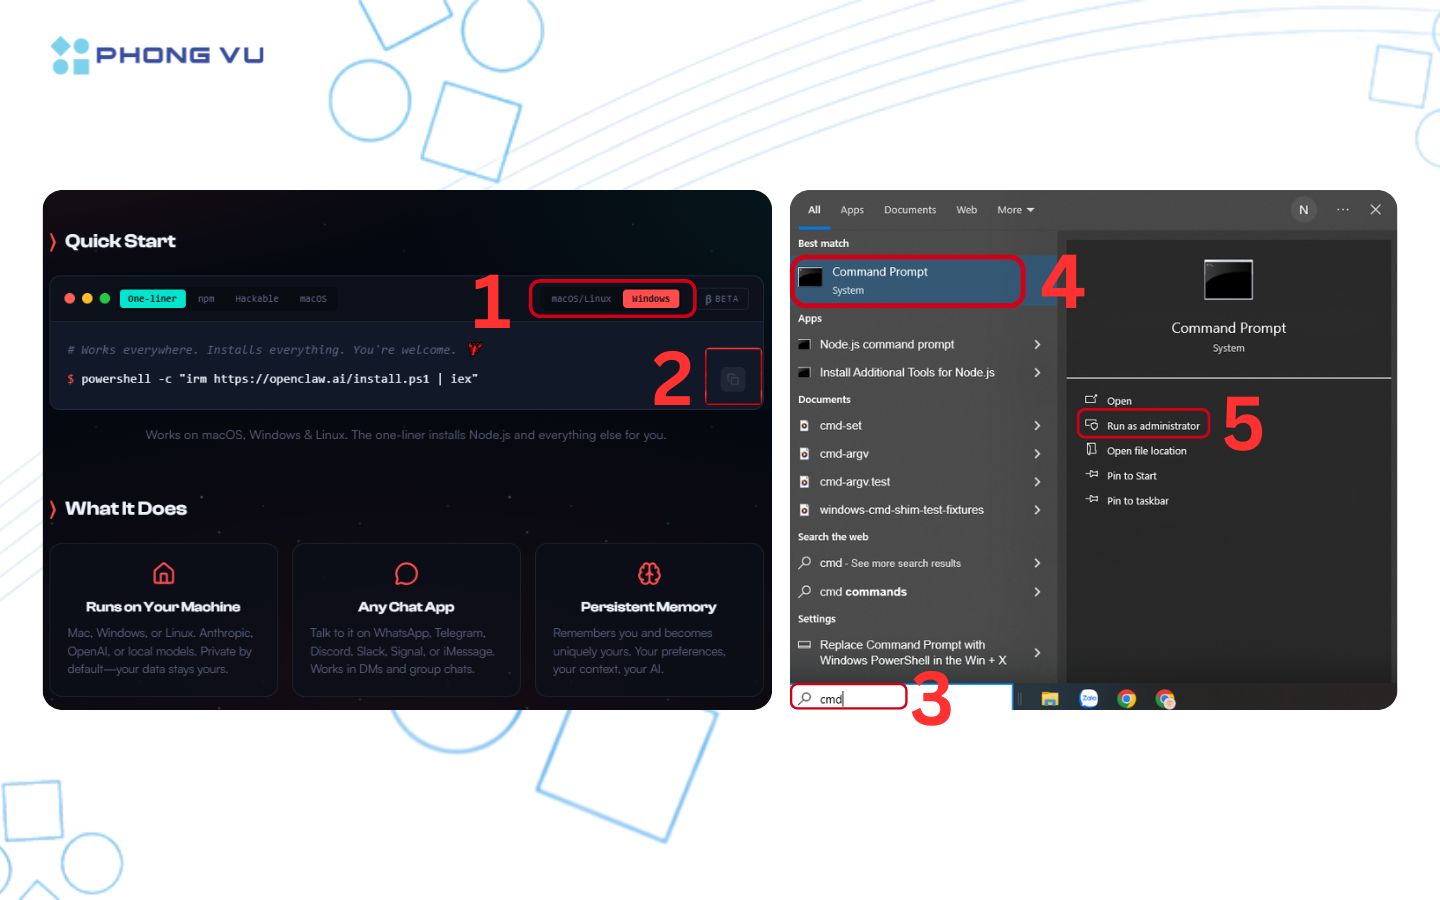
Task: Expand the 'cmd commands' web result chevron
Action: (1037, 591)
